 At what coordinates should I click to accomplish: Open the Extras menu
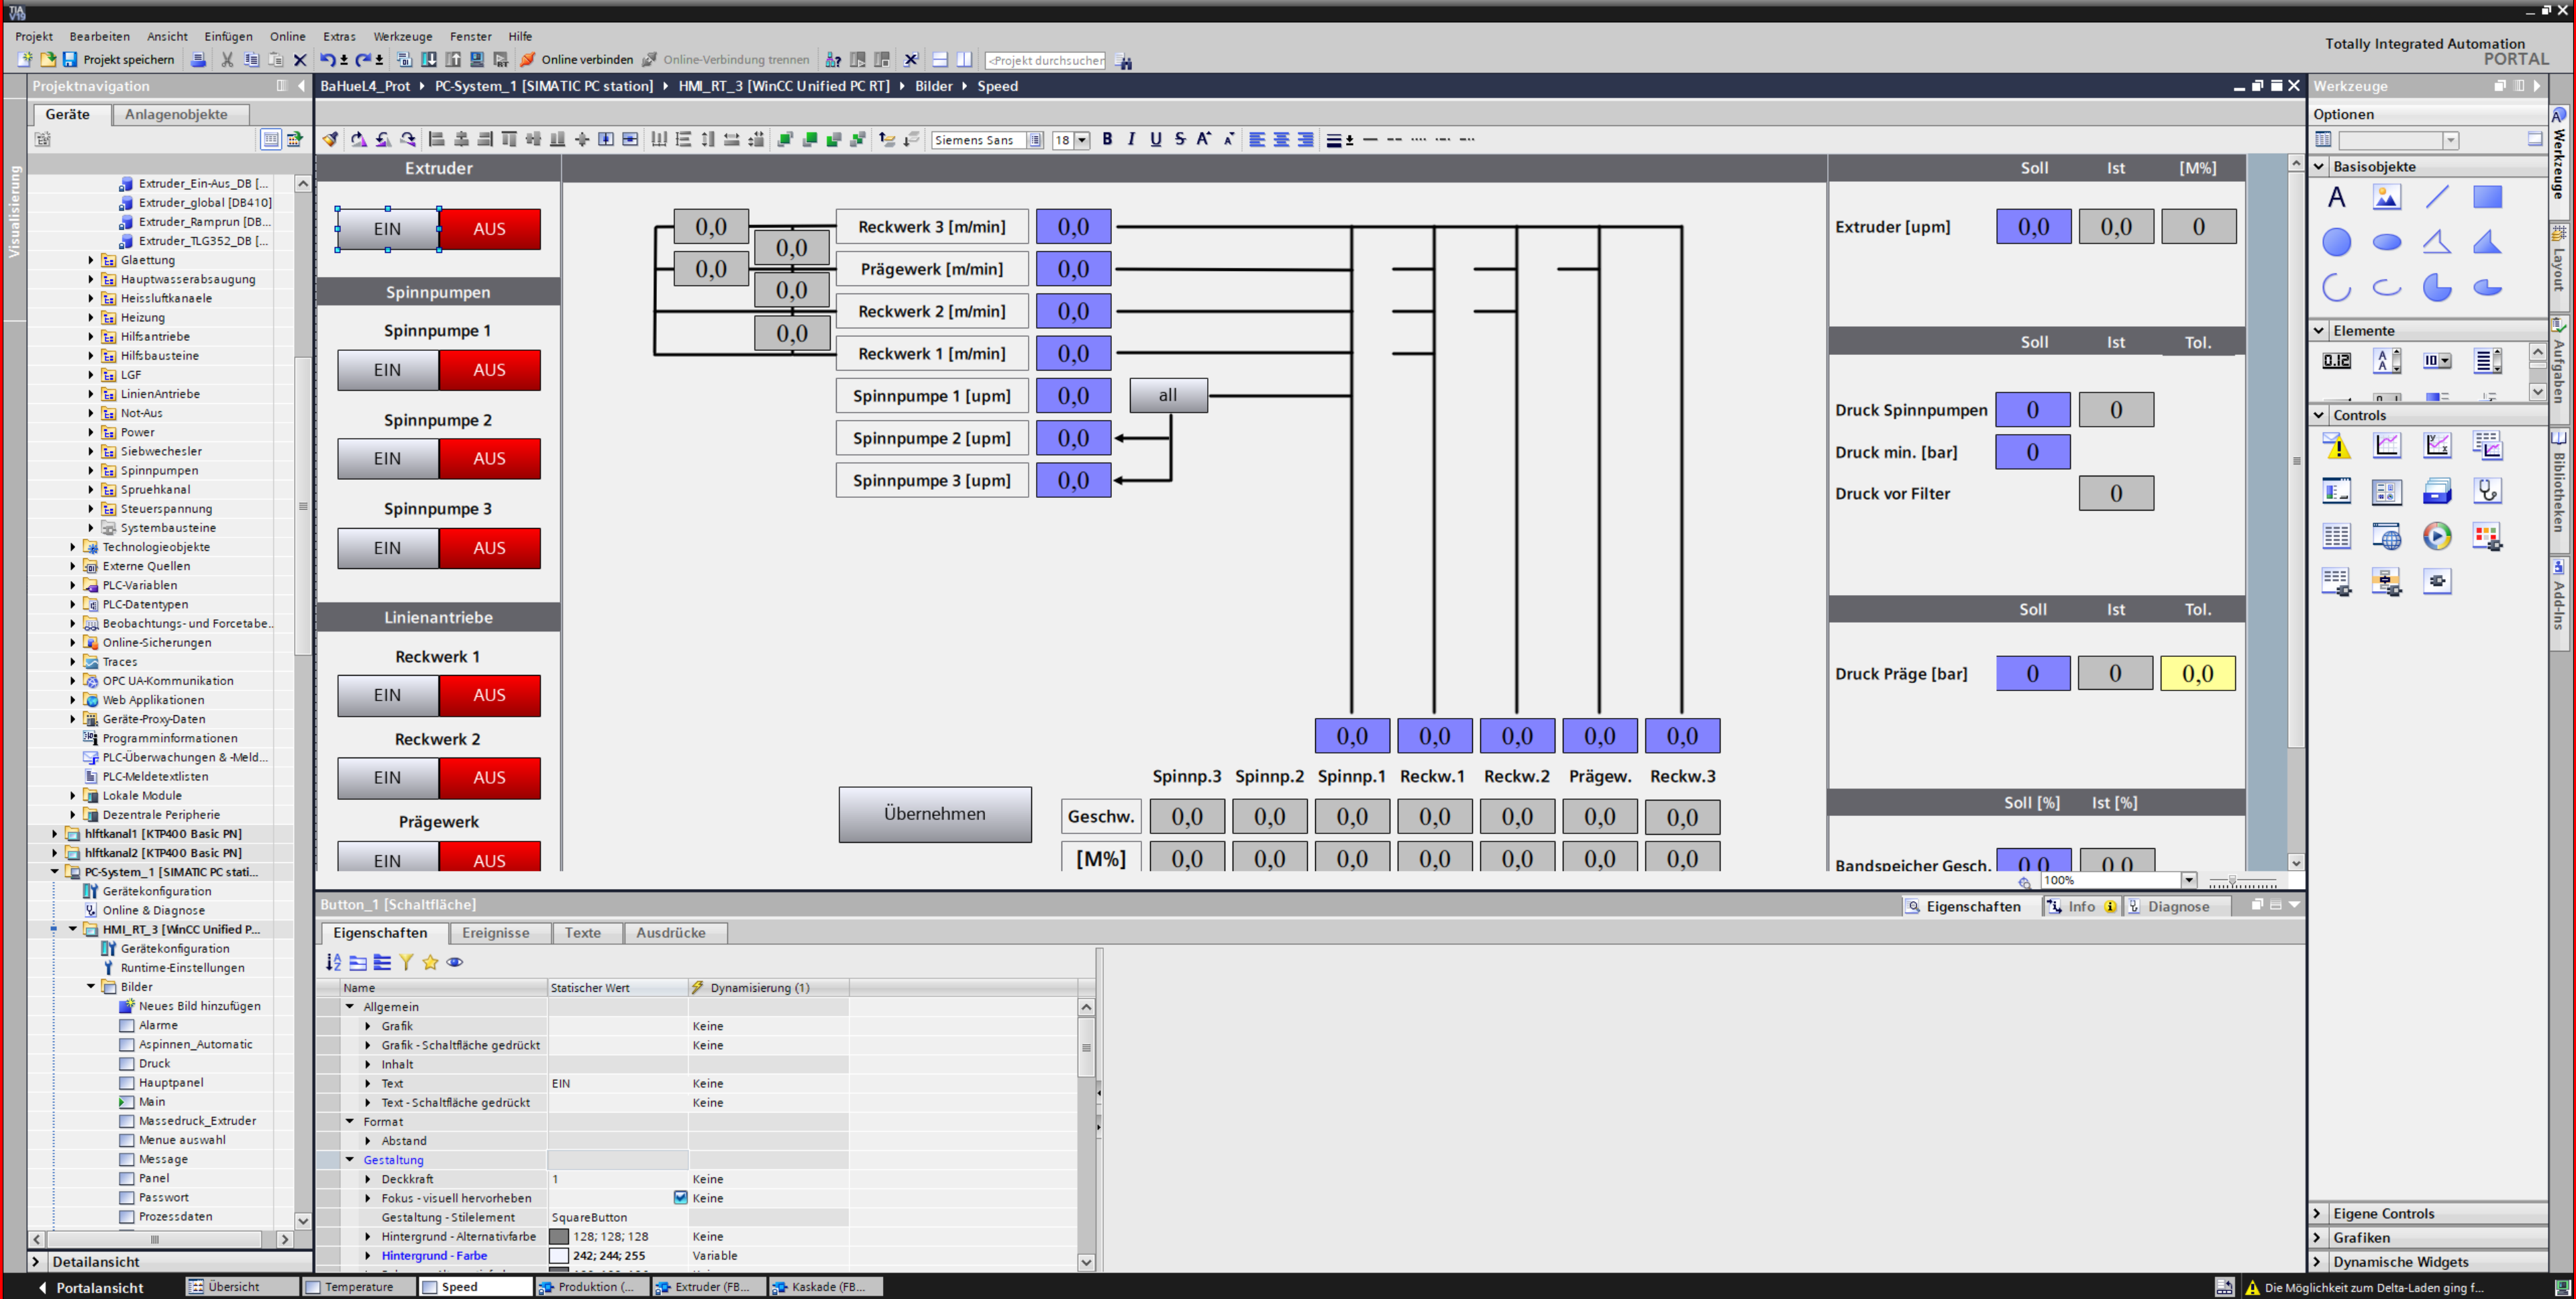click(339, 36)
